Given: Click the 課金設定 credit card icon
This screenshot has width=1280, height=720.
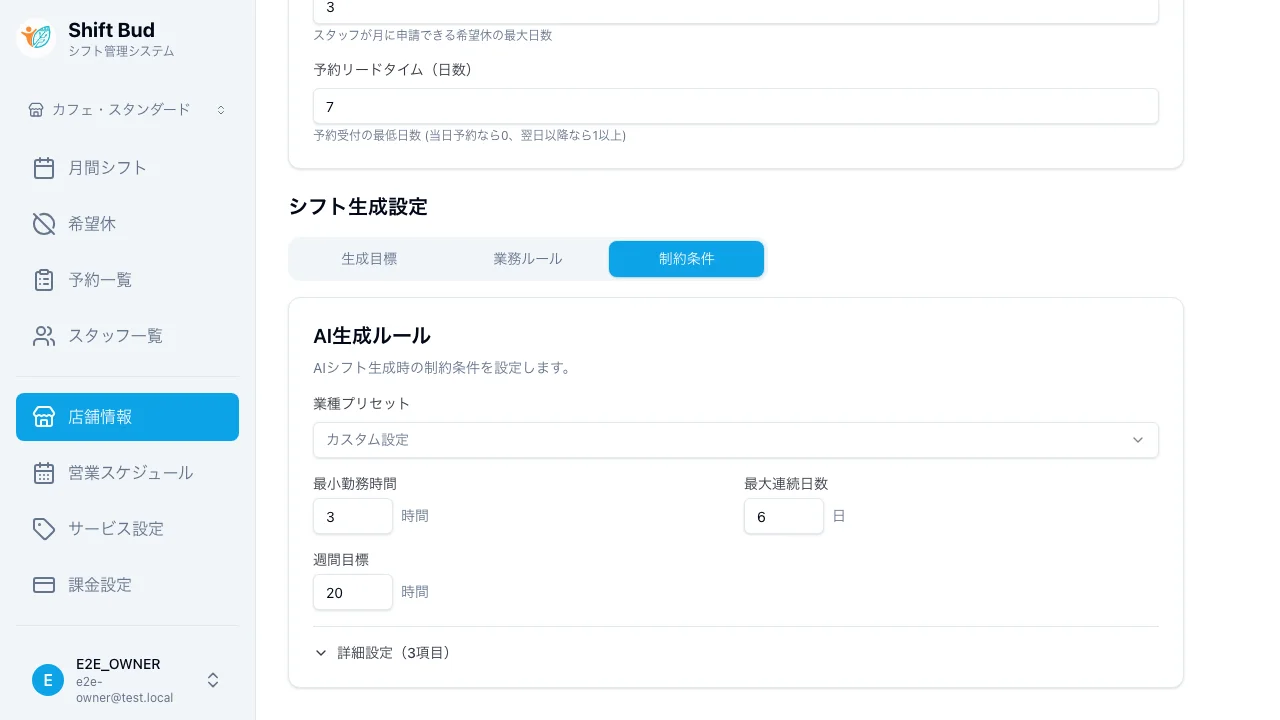Looking at the screenshot, I should [44, 585].
